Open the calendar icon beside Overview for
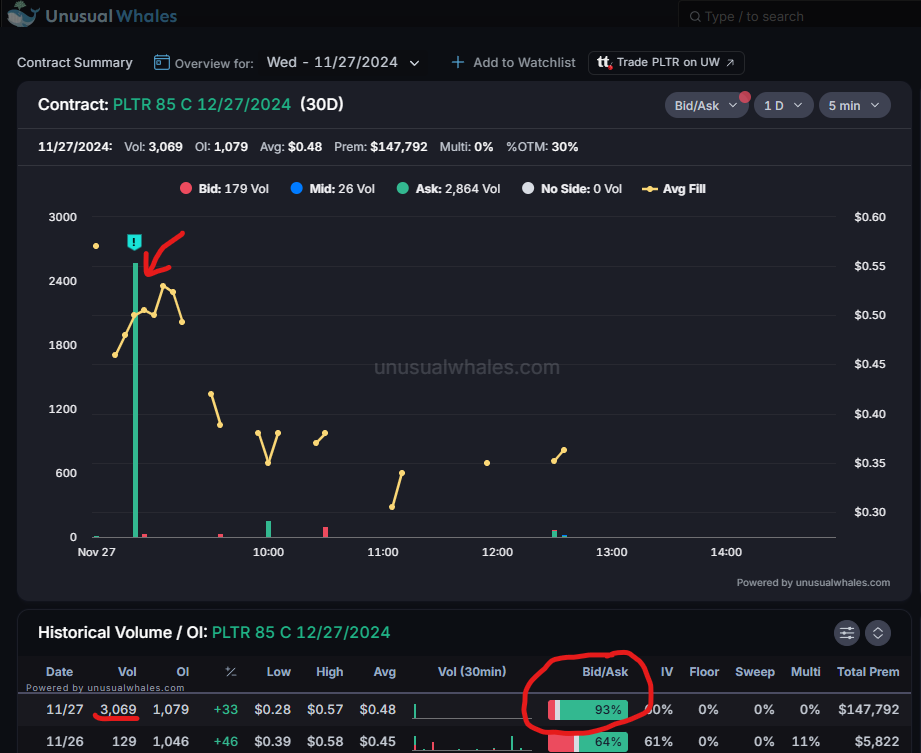The image size is (921, 753). pos(162,62)
